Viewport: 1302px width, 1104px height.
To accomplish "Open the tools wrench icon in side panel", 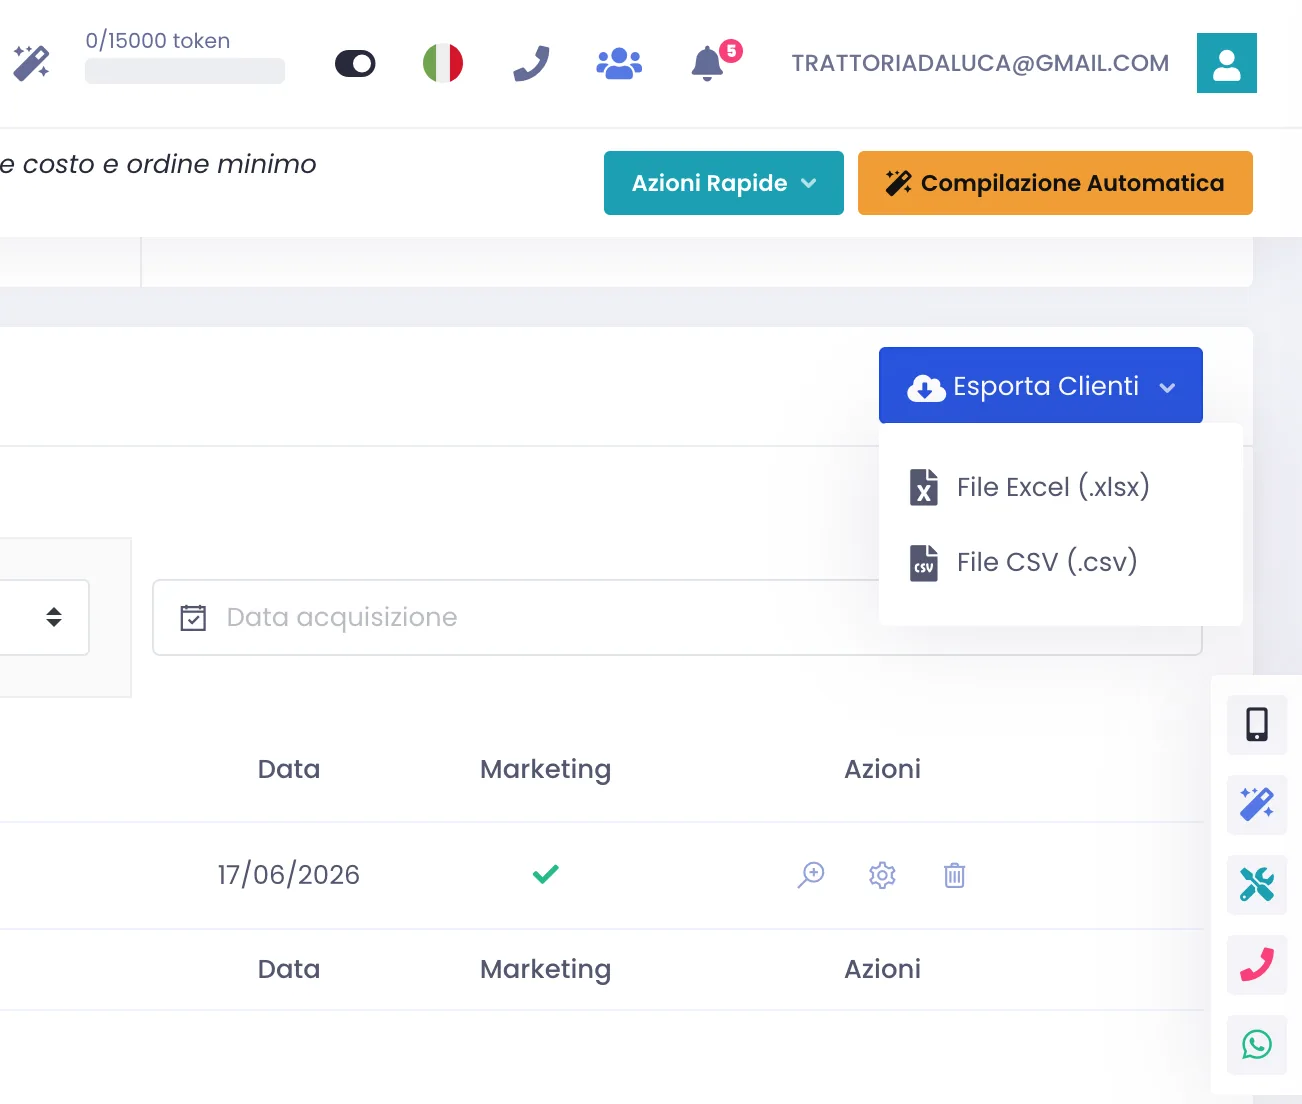I will [x=1257, y=884].
